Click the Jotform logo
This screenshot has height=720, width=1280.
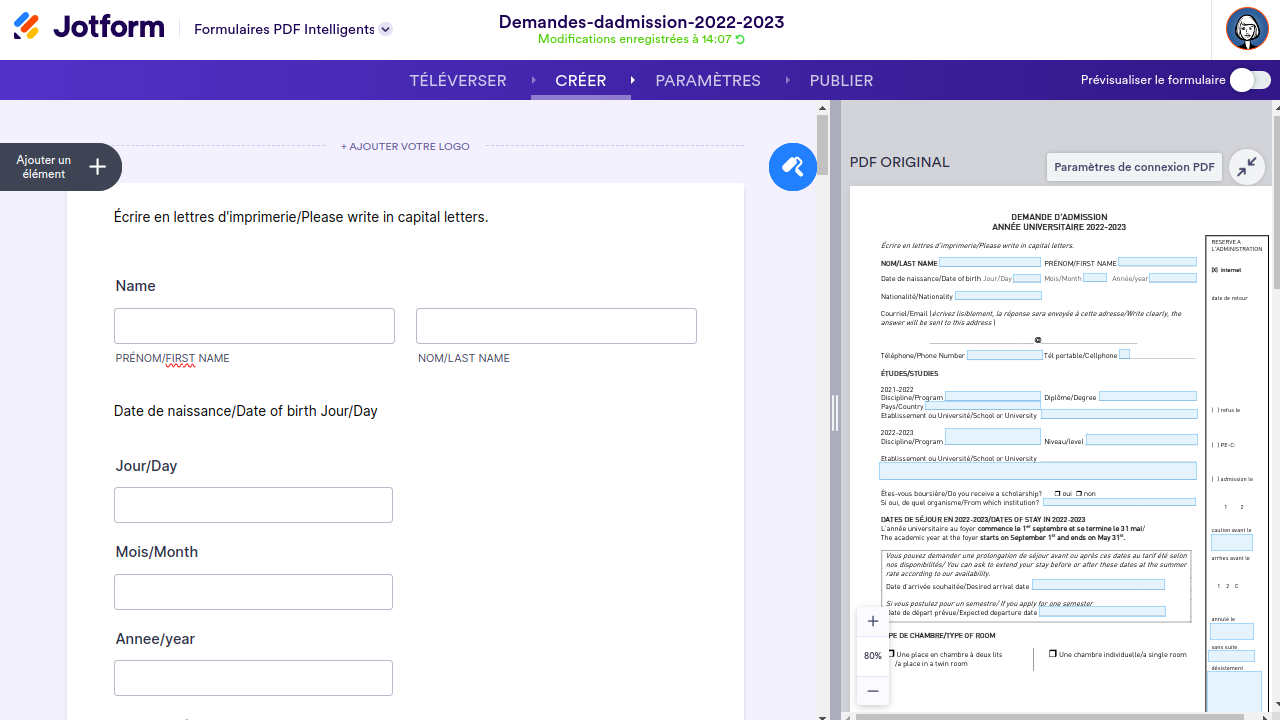[x=89, y=27]
